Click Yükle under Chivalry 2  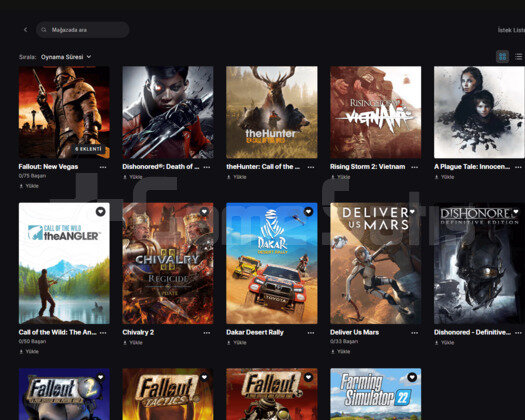click(x=133, y=343)
